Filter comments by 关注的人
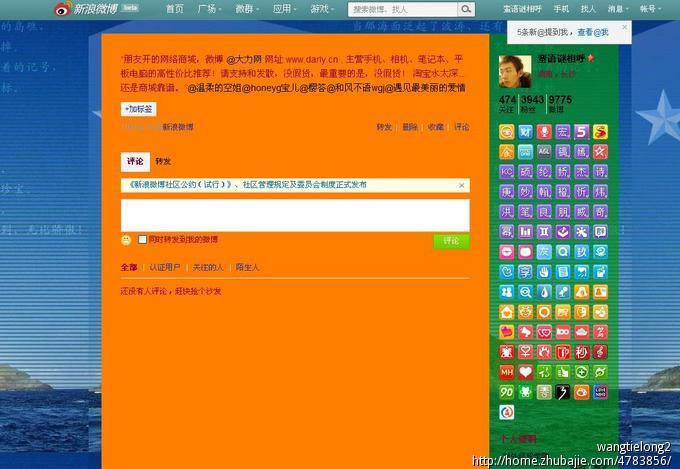The image size is (680, 469). (208, 267)
